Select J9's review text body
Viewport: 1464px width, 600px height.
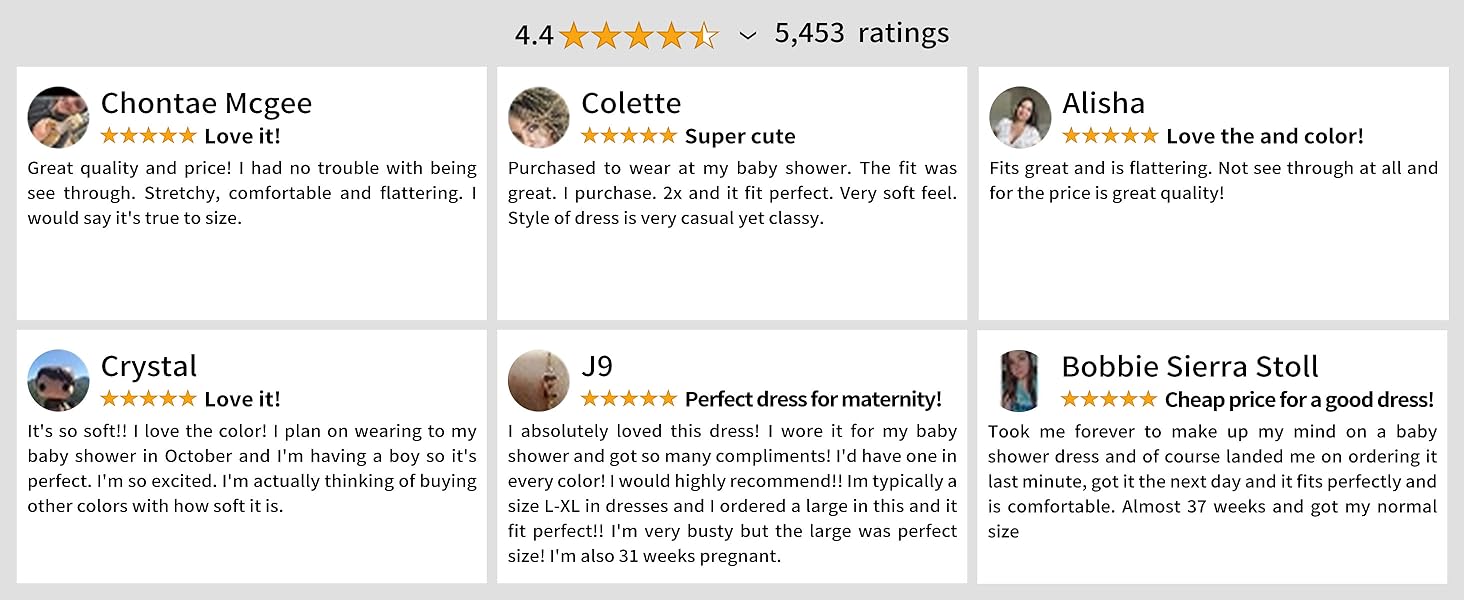(x=732, y=493)
